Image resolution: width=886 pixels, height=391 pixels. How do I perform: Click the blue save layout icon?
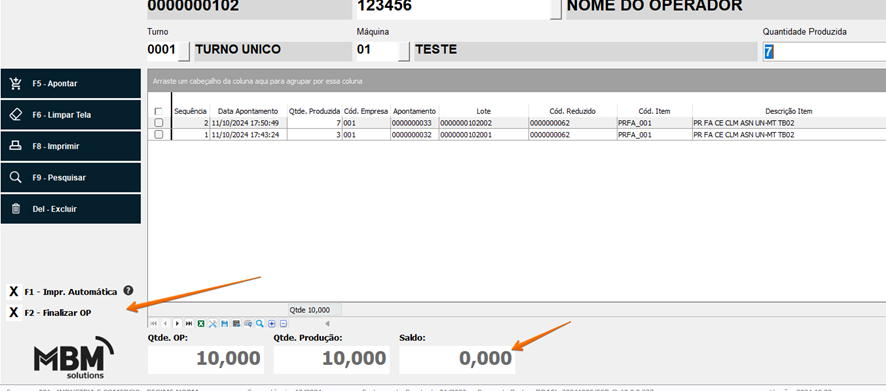point(224,324)
